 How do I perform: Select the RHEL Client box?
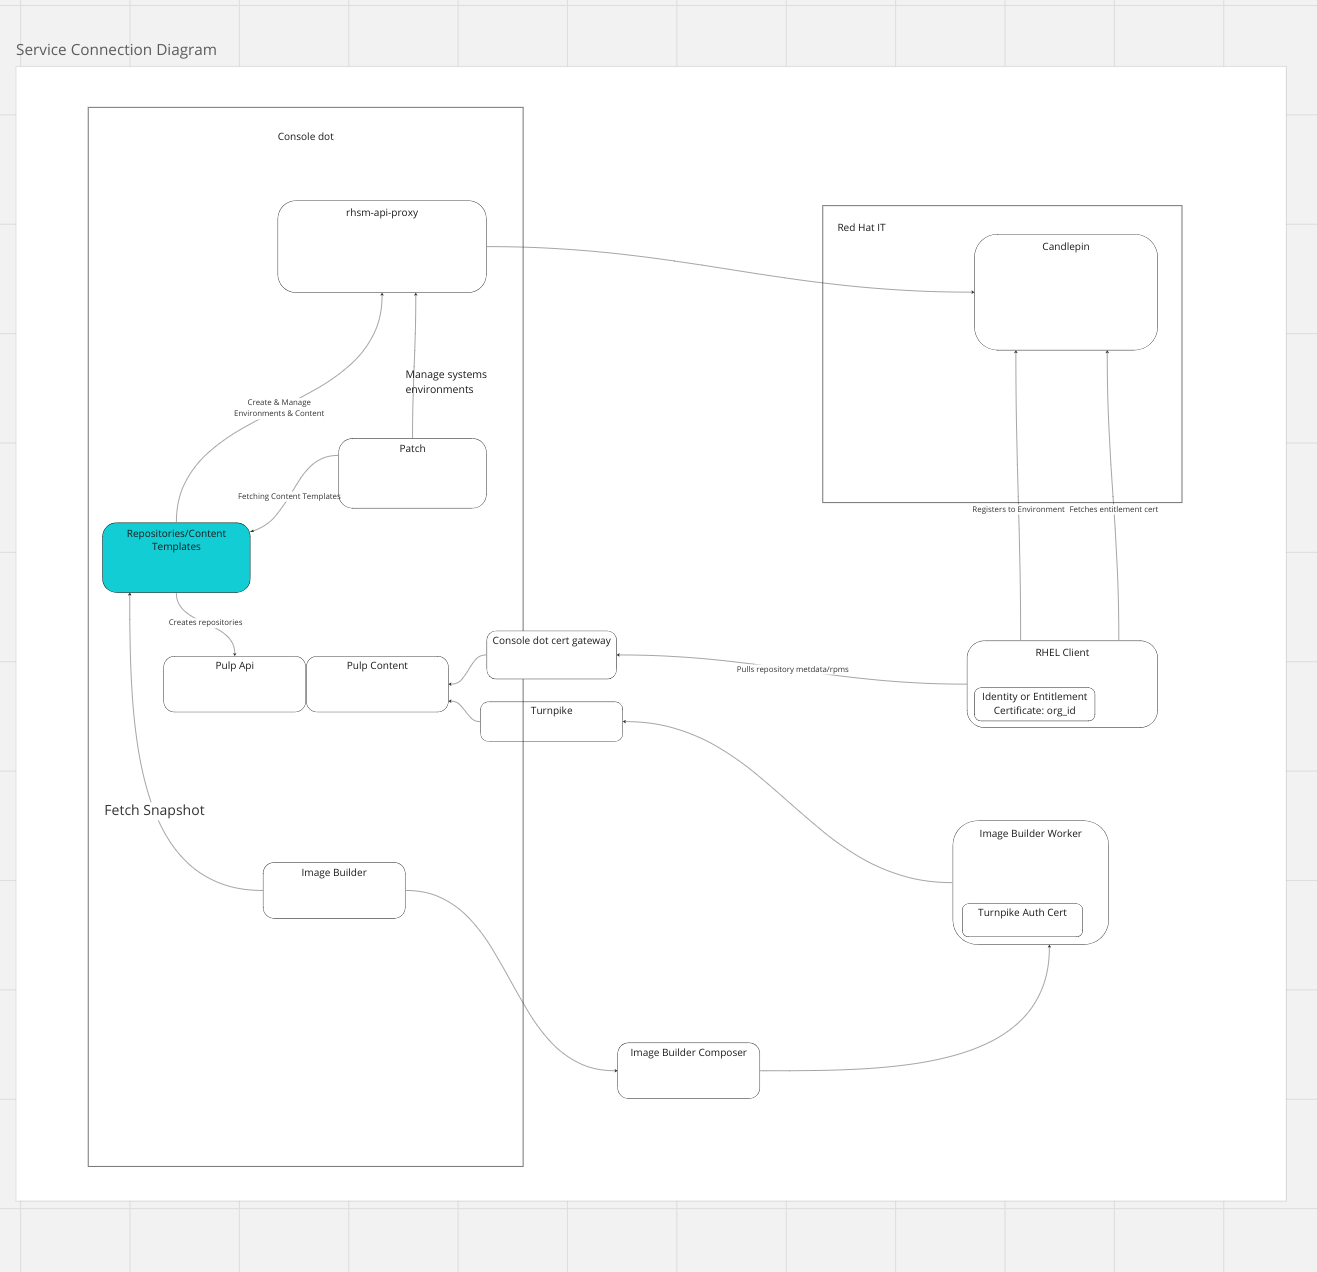click(1062, 684)
